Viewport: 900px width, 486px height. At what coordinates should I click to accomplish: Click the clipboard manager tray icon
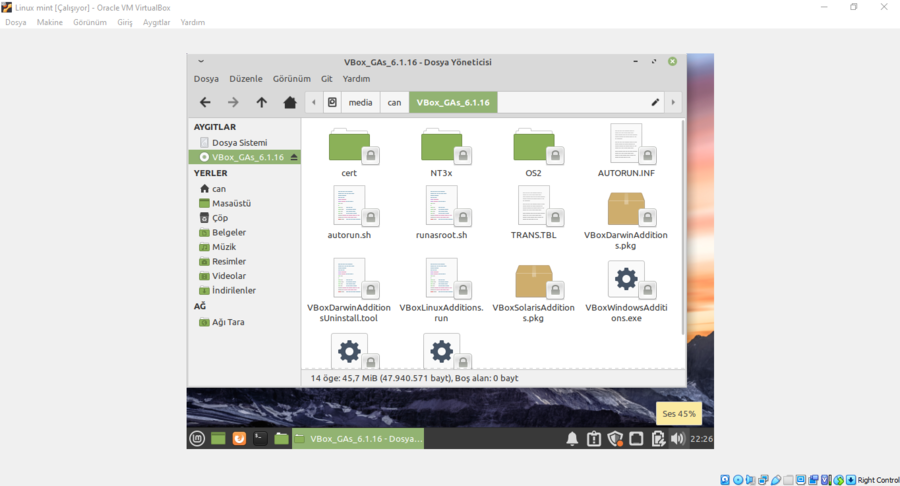594,439
